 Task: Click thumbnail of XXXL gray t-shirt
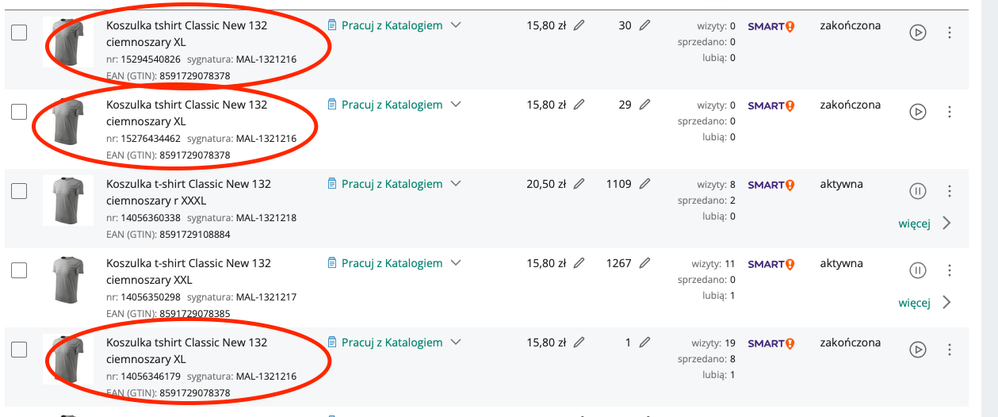click(68, 200)
